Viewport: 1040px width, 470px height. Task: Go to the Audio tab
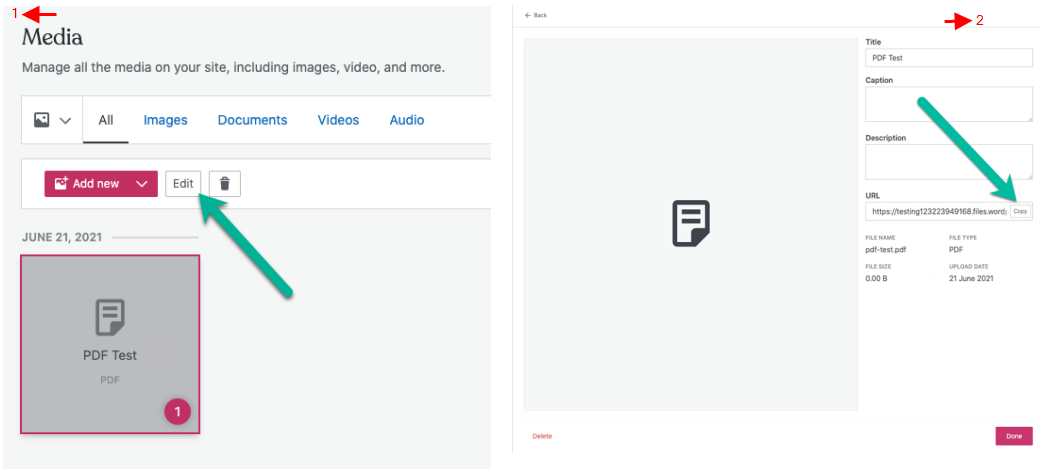[407, 120]
